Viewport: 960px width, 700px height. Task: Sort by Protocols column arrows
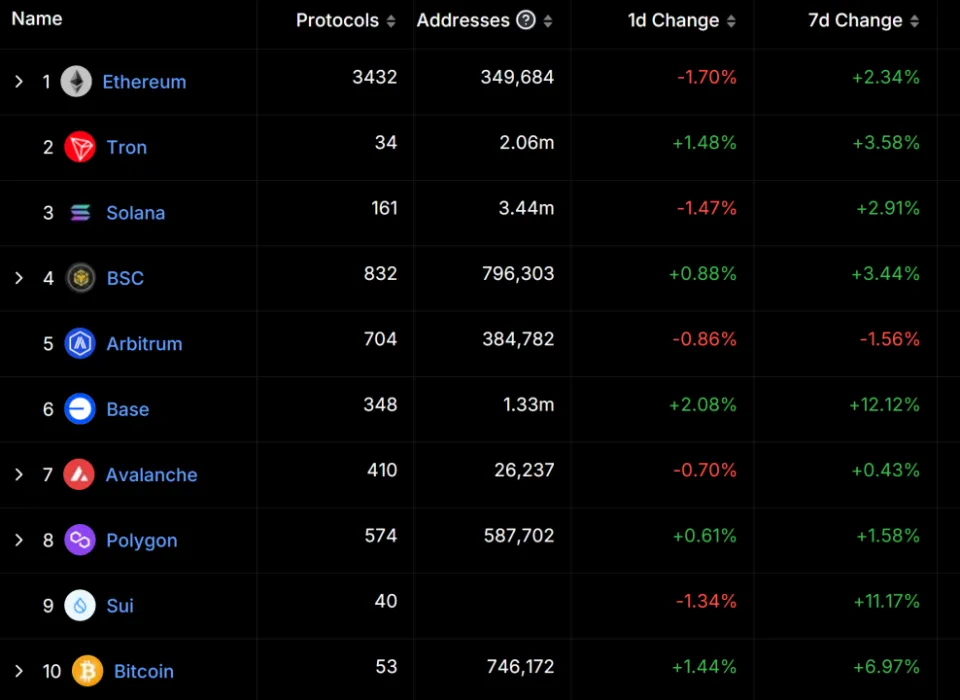coord(391,21)
